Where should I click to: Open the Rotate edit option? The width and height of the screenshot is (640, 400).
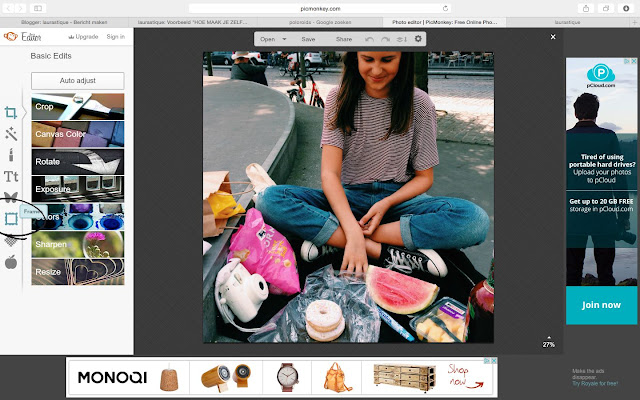pyautogui.click(x=78, y=162)
